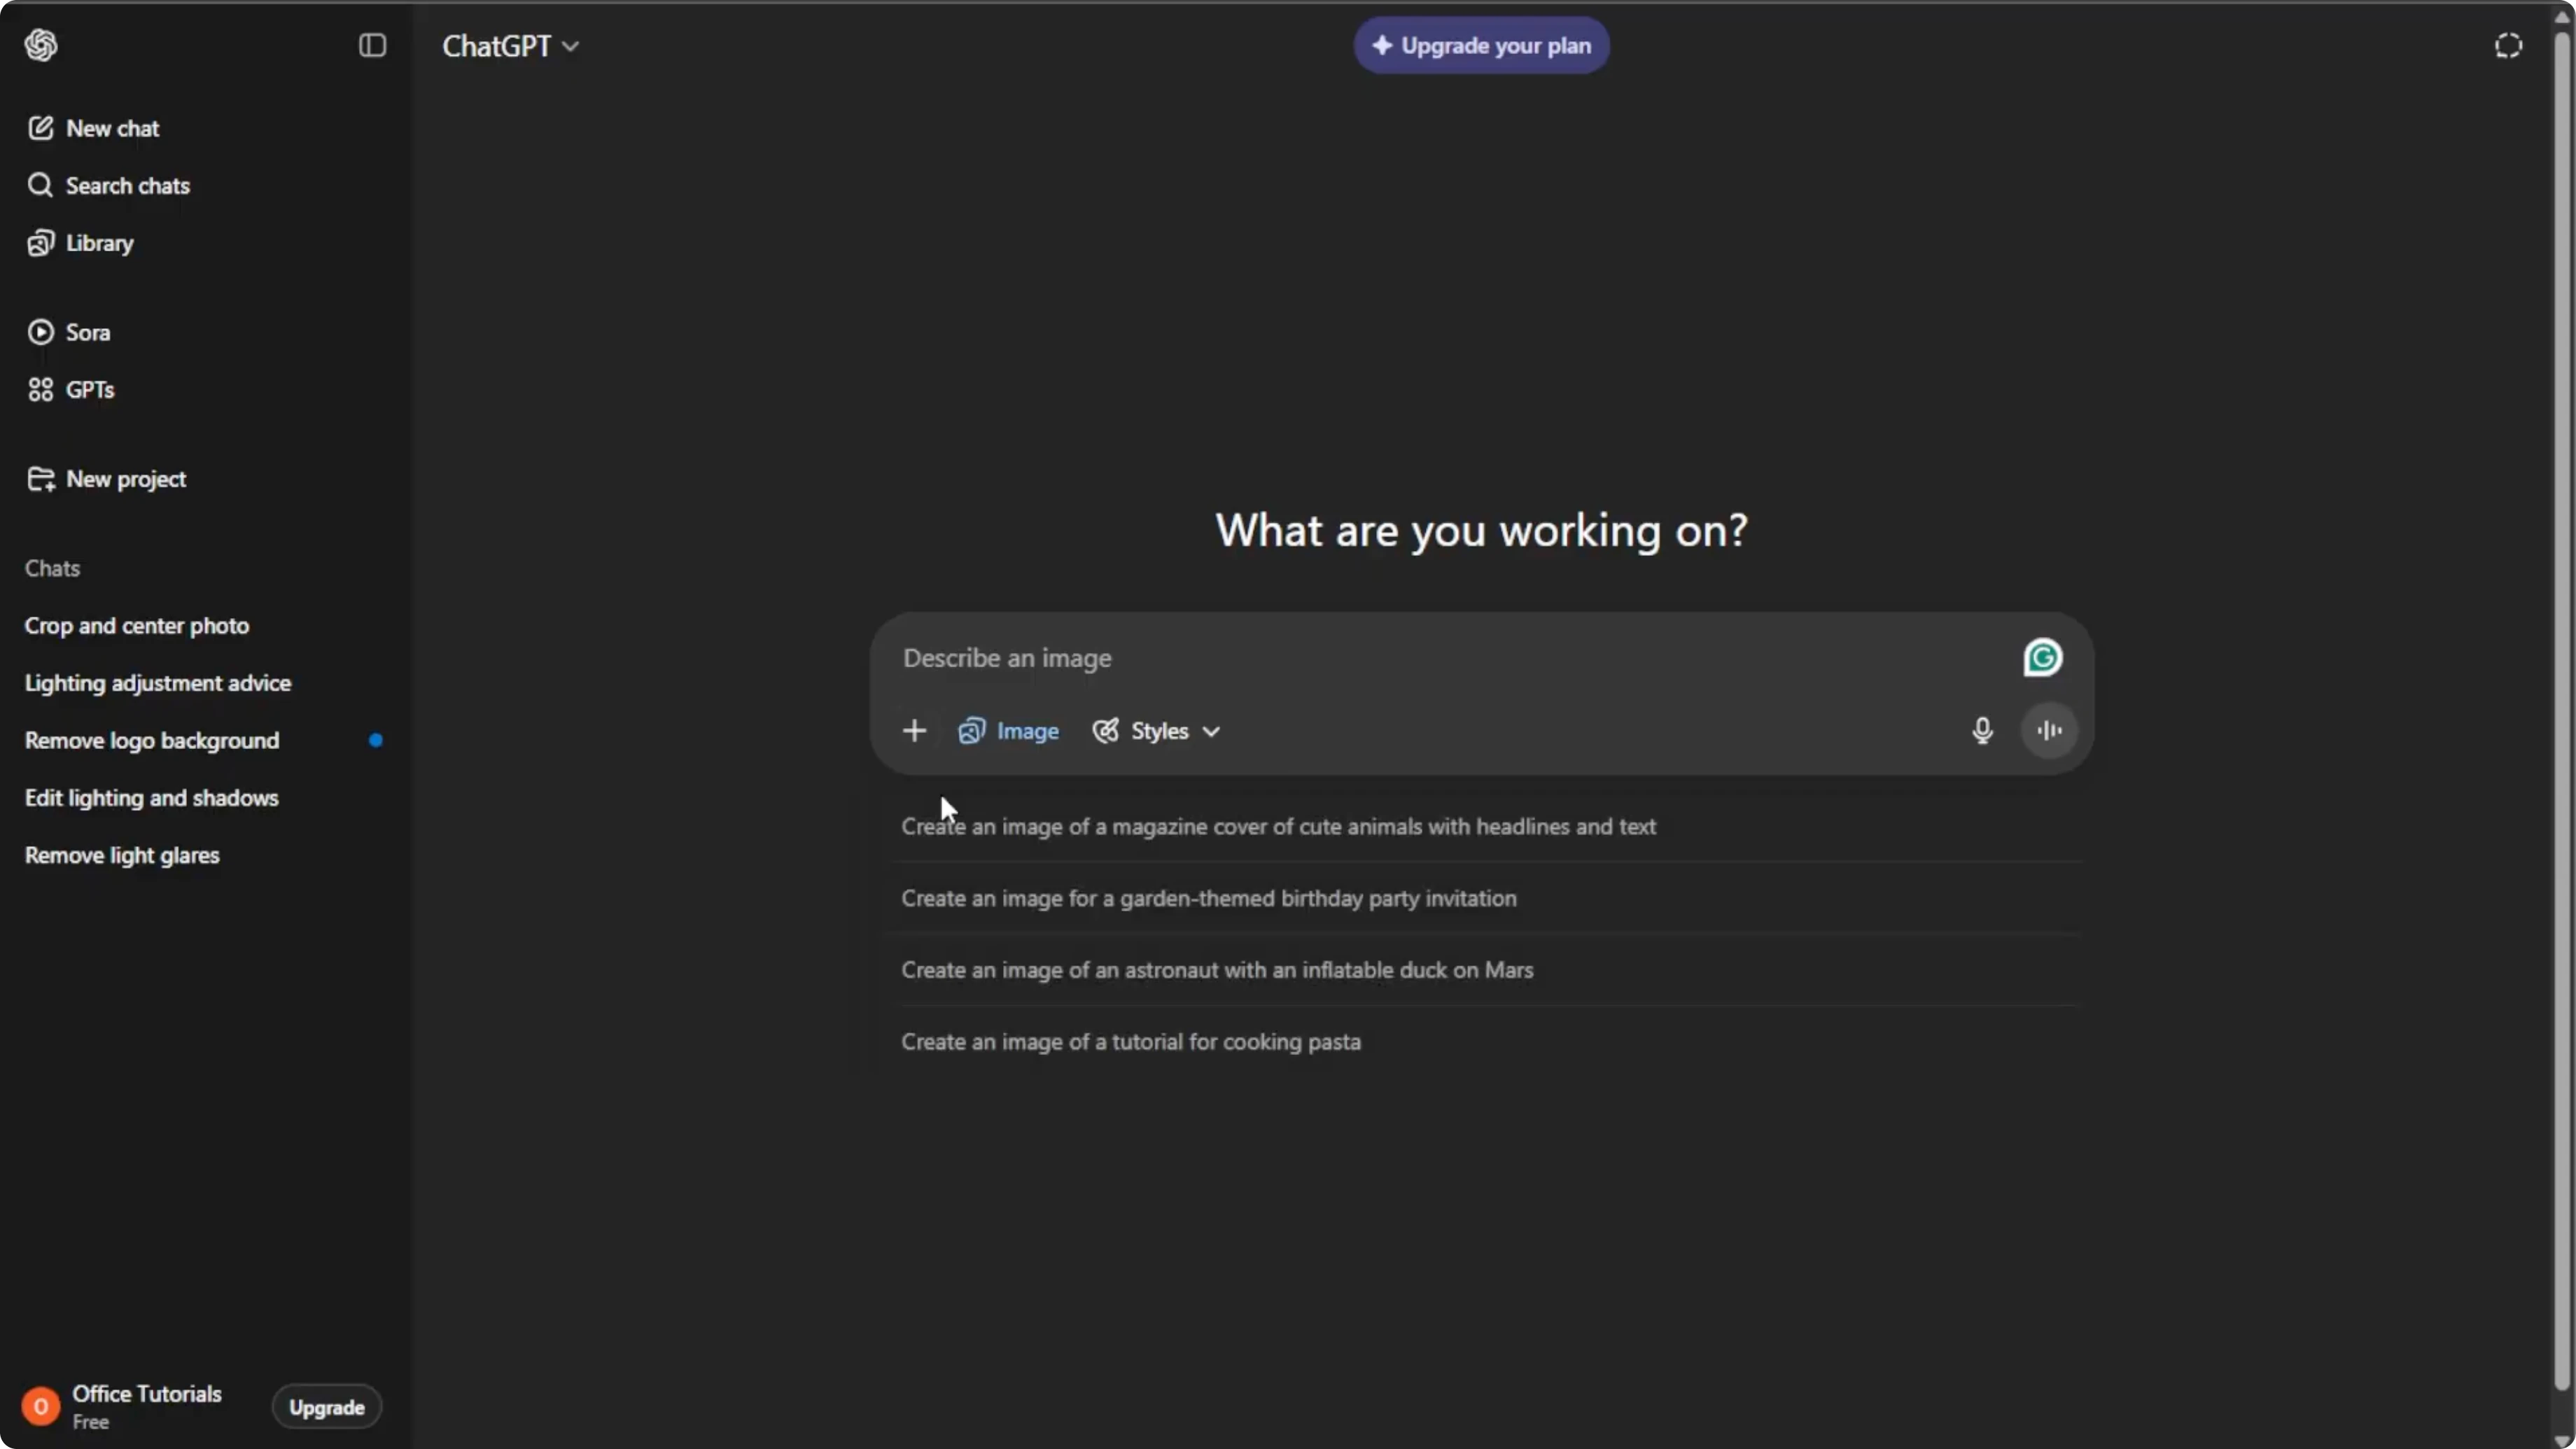Image resolution: width=2576 pixels, height=1449 pixels.
Task: Click the Office Tutorials avatar icon
Action: click(x=41, y=1407)
